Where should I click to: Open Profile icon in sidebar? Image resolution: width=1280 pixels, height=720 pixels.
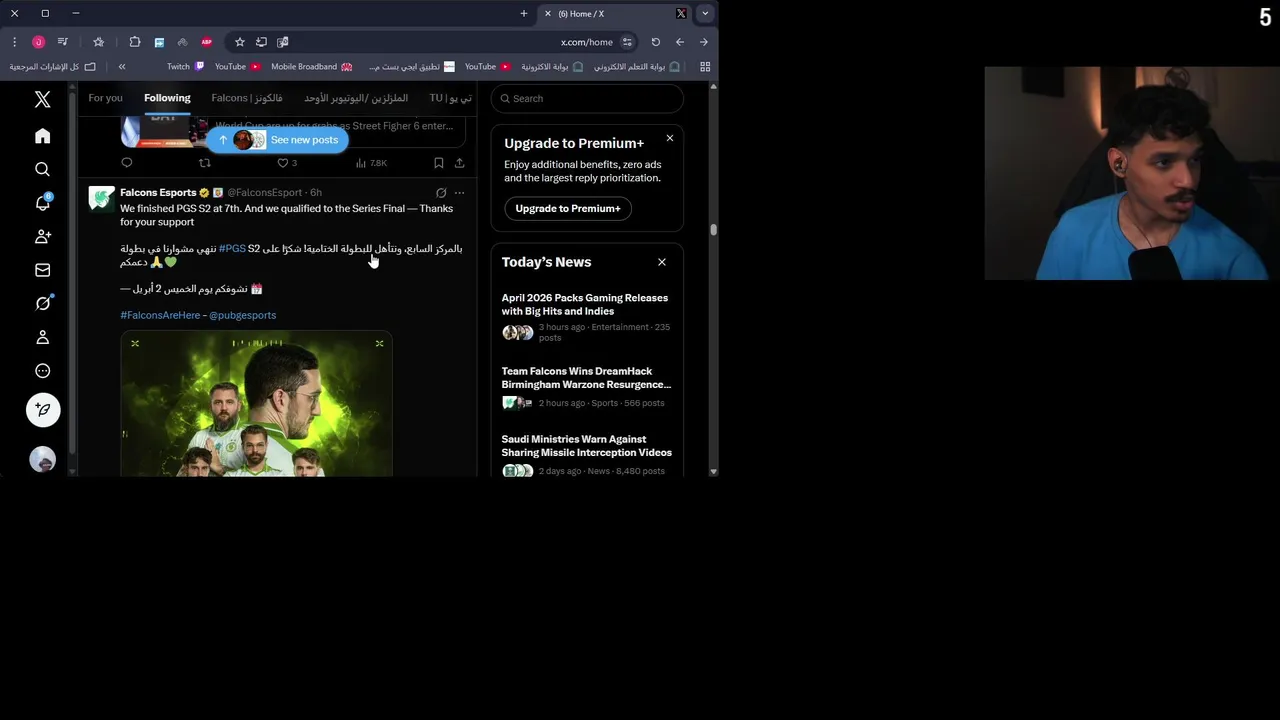(x=42, y=337)
